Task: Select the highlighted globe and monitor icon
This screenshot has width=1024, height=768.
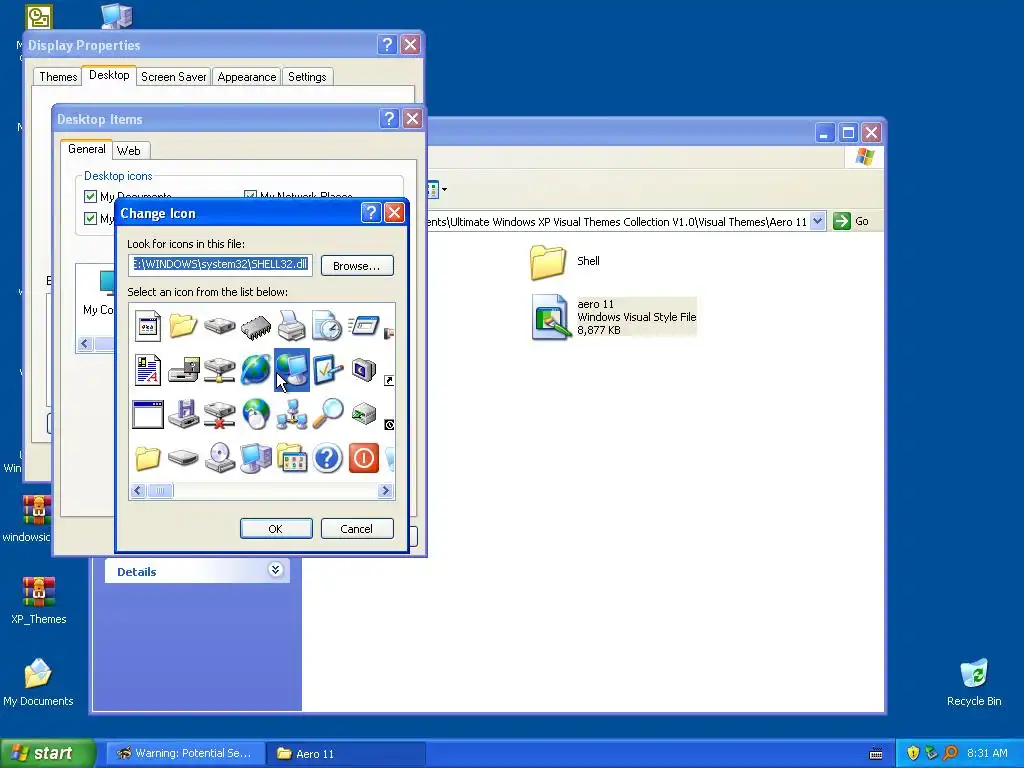Action: [291, 370]
